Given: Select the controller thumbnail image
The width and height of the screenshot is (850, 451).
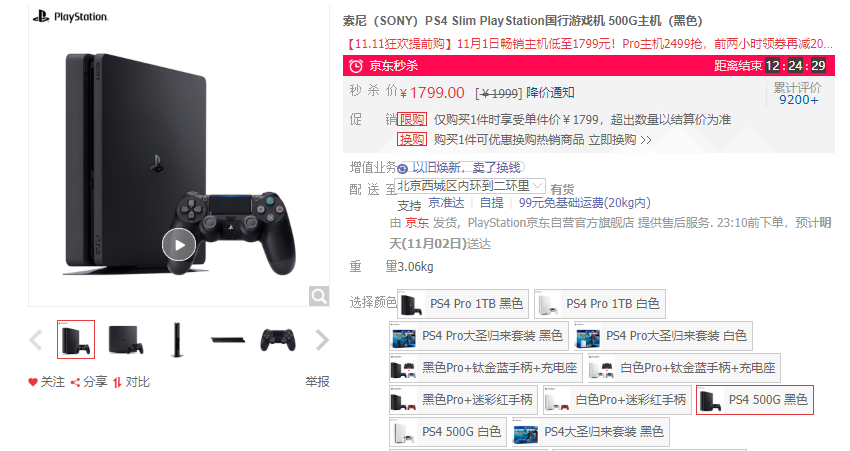Looking at the screenshot, I should coord(278,340).
